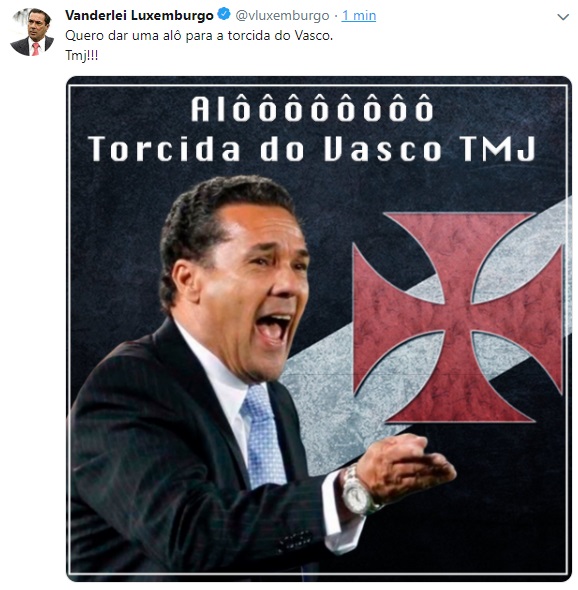The image size is (578, 590).
Task: Click the blue verified badge icon
Action: point(224,15)
